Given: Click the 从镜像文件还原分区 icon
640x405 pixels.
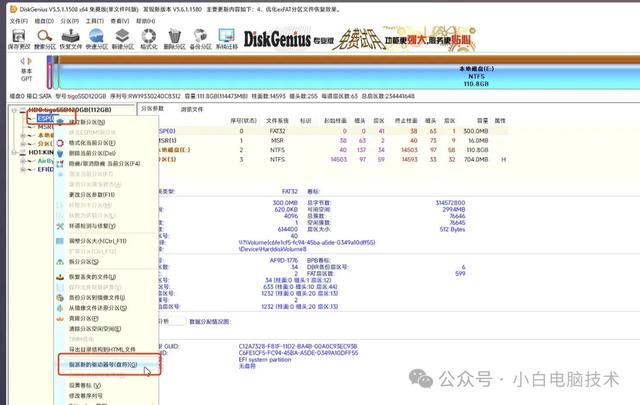Looking at the screenshot, I should (60, 308).
